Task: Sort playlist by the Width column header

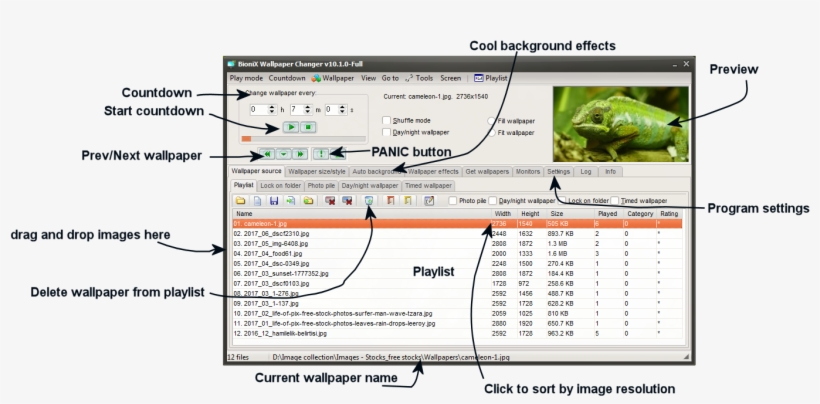Action: pos(503,214)
